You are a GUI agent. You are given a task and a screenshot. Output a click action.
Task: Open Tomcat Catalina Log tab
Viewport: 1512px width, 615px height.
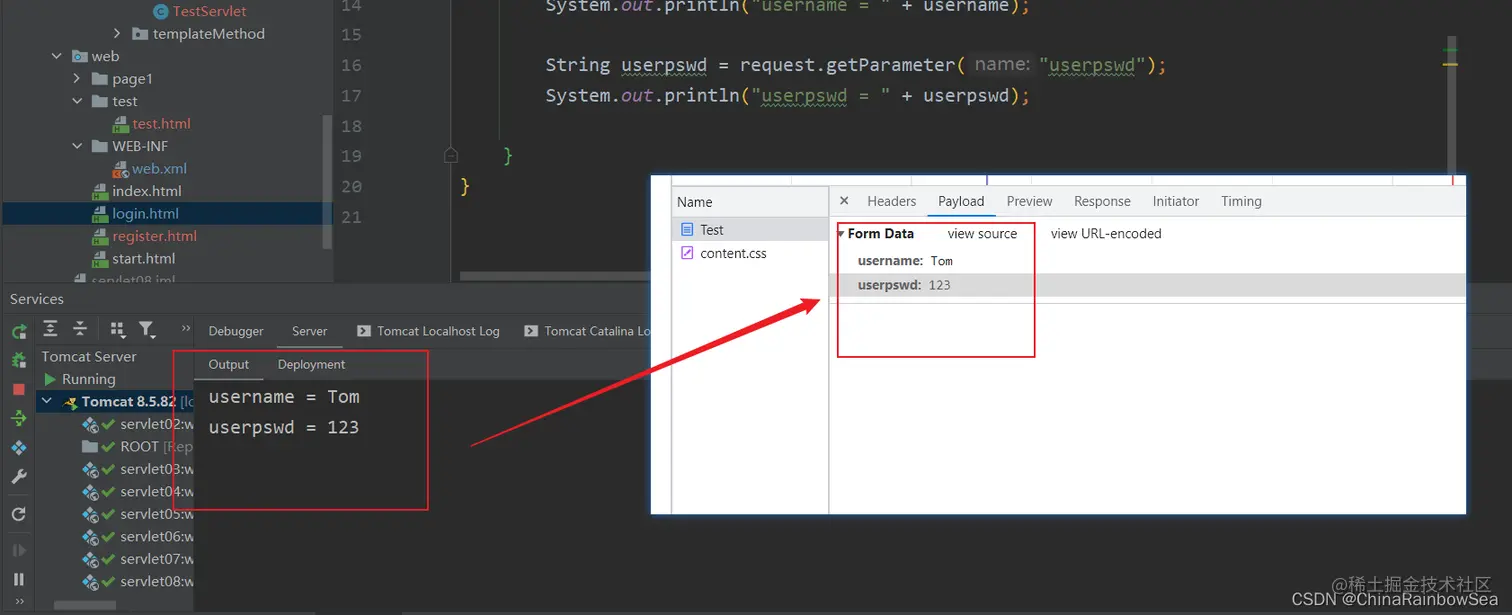pyautogui.click(x=588, y=331)
